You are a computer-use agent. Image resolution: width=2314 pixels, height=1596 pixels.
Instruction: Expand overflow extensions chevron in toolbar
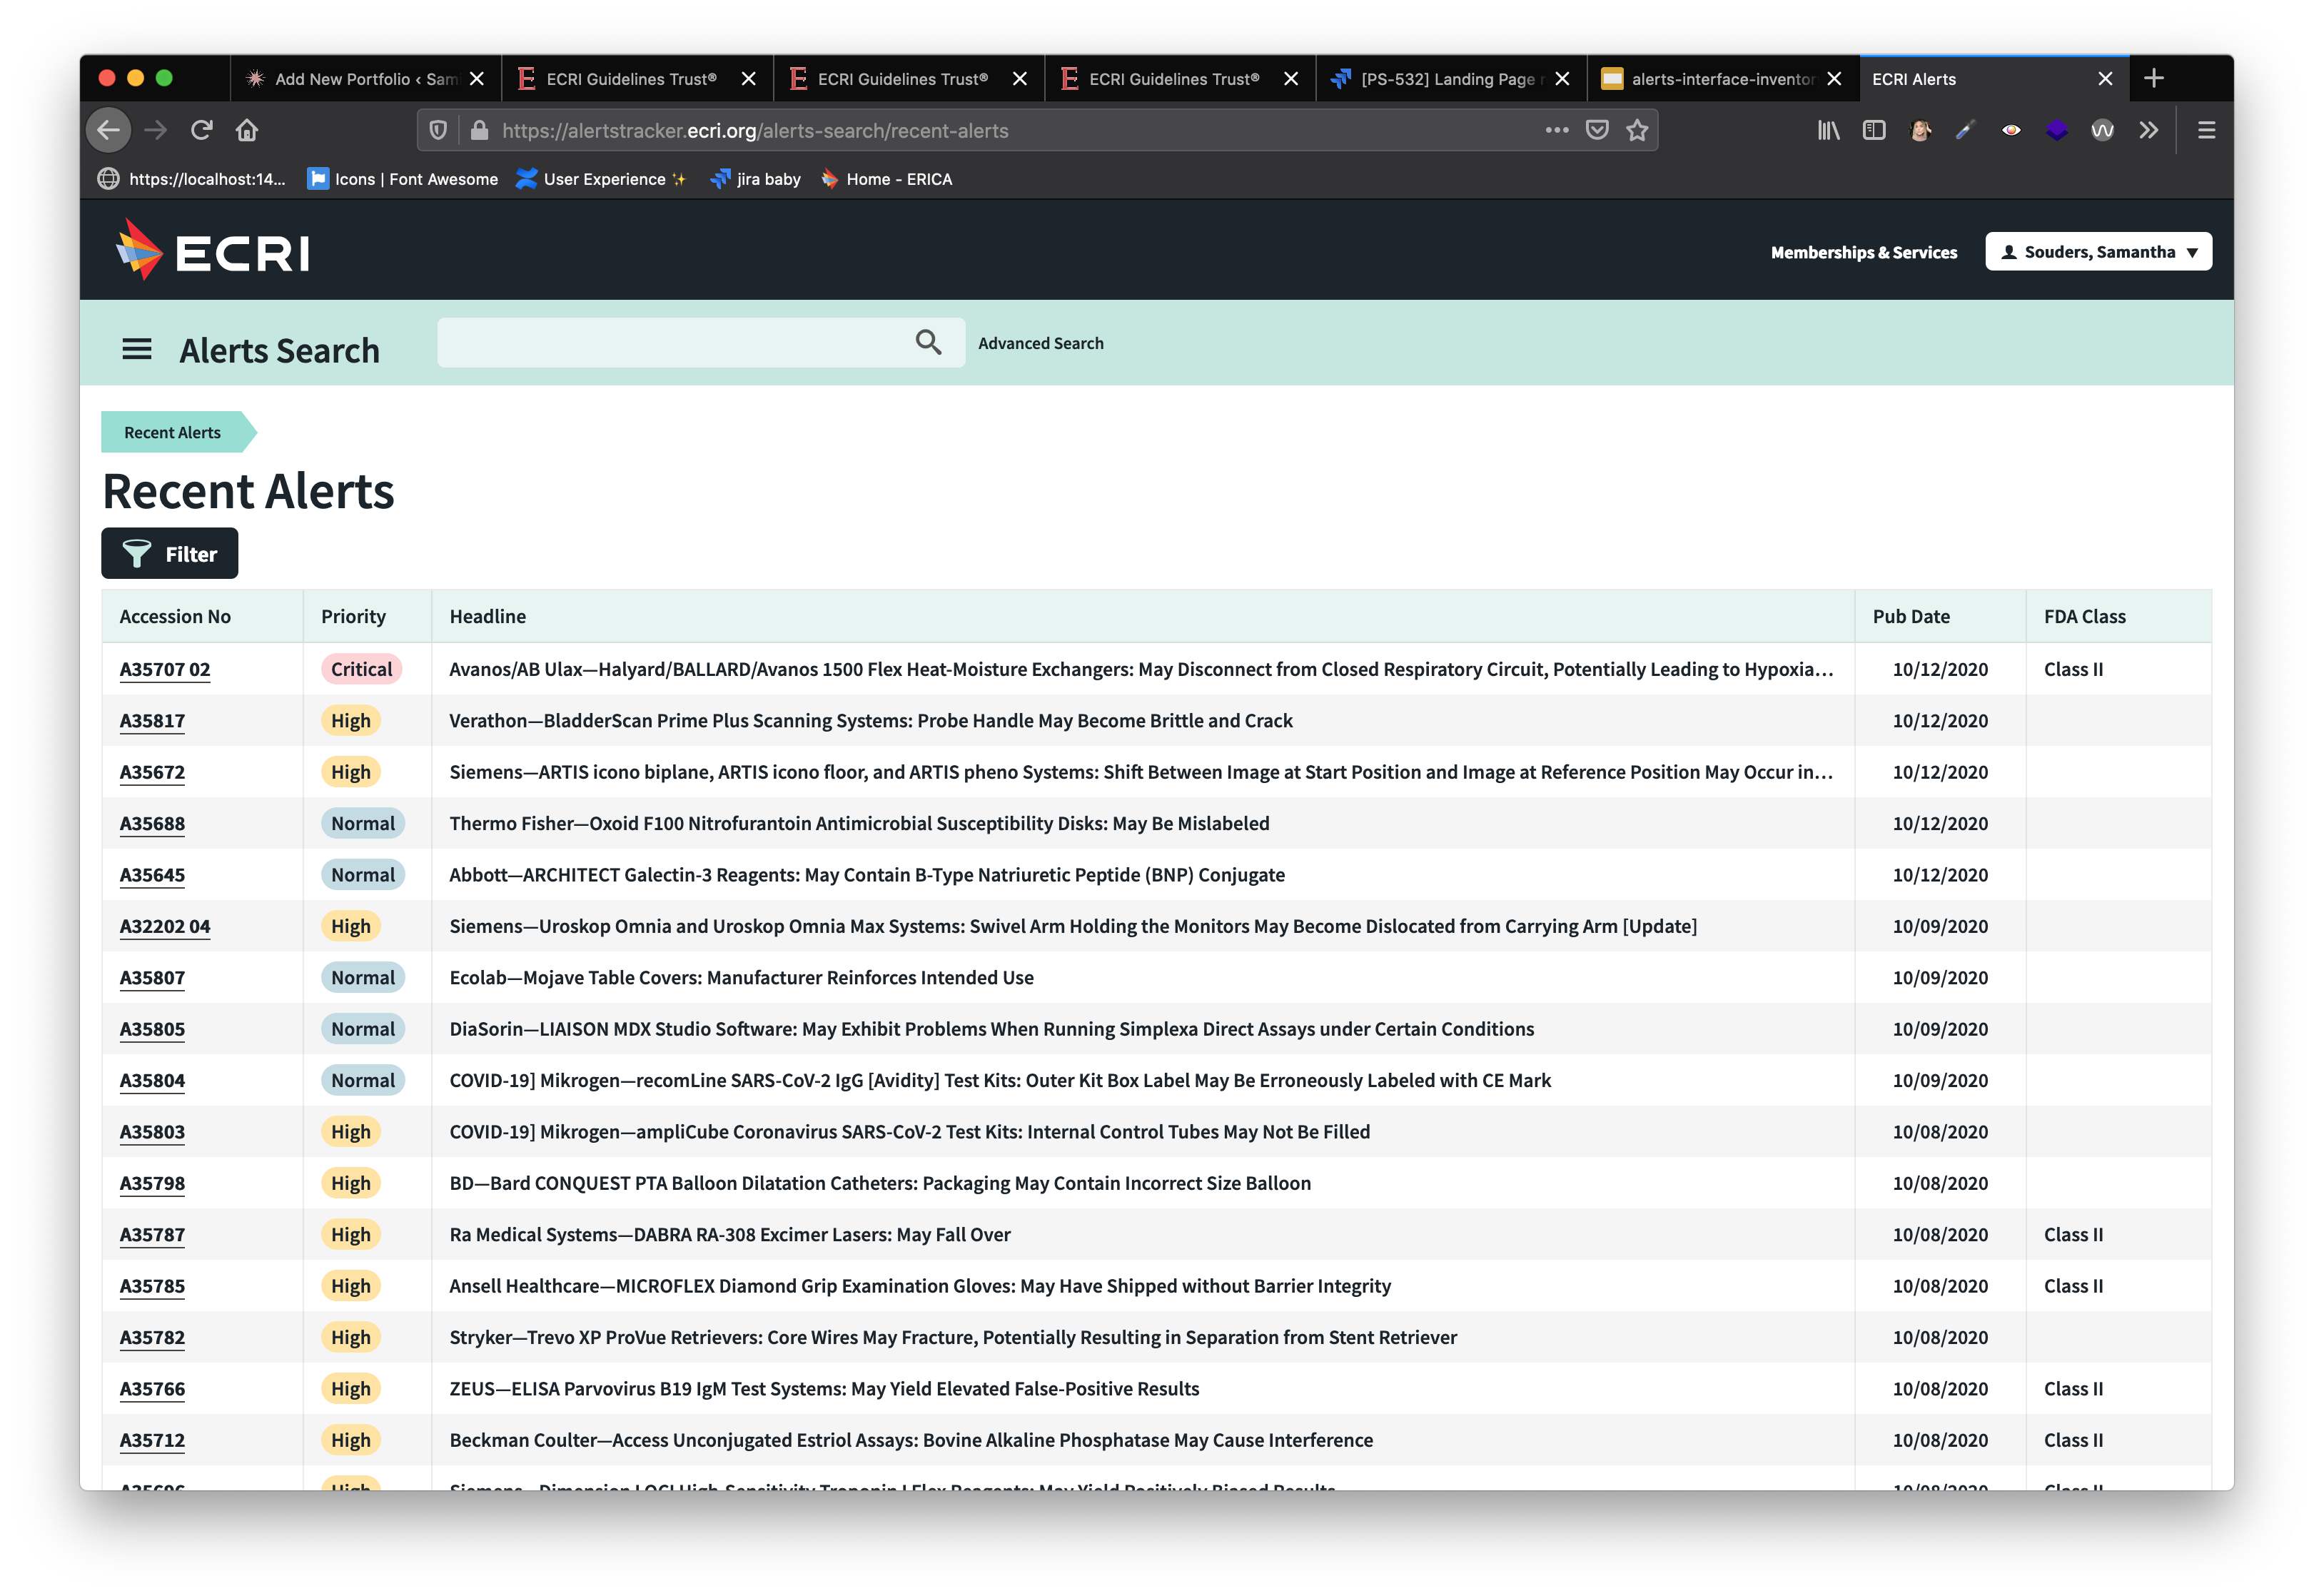tap(2148, 130)
